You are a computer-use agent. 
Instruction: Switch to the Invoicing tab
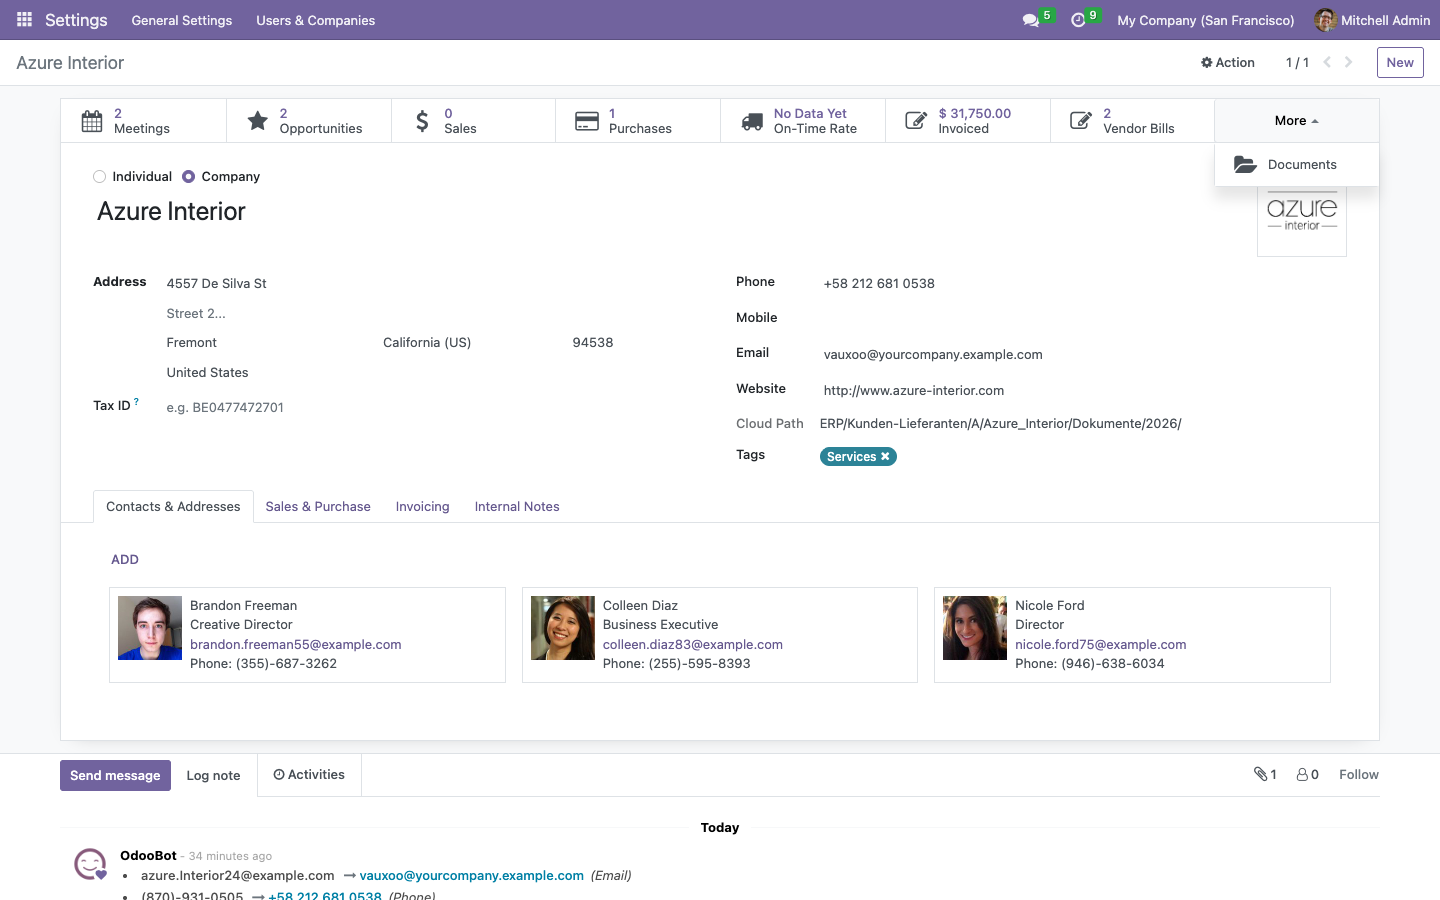pos(423,507)
